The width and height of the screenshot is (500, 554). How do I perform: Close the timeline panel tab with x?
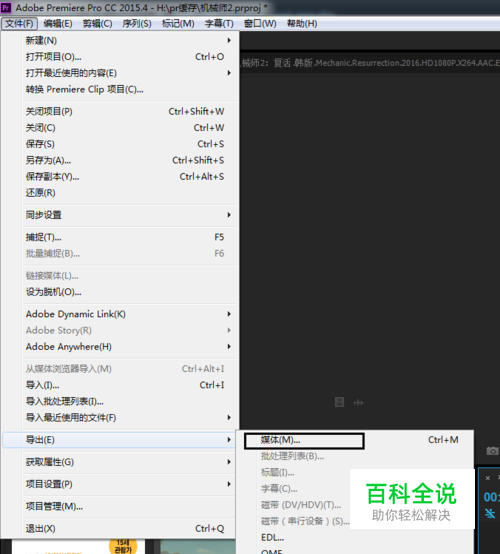488,478
